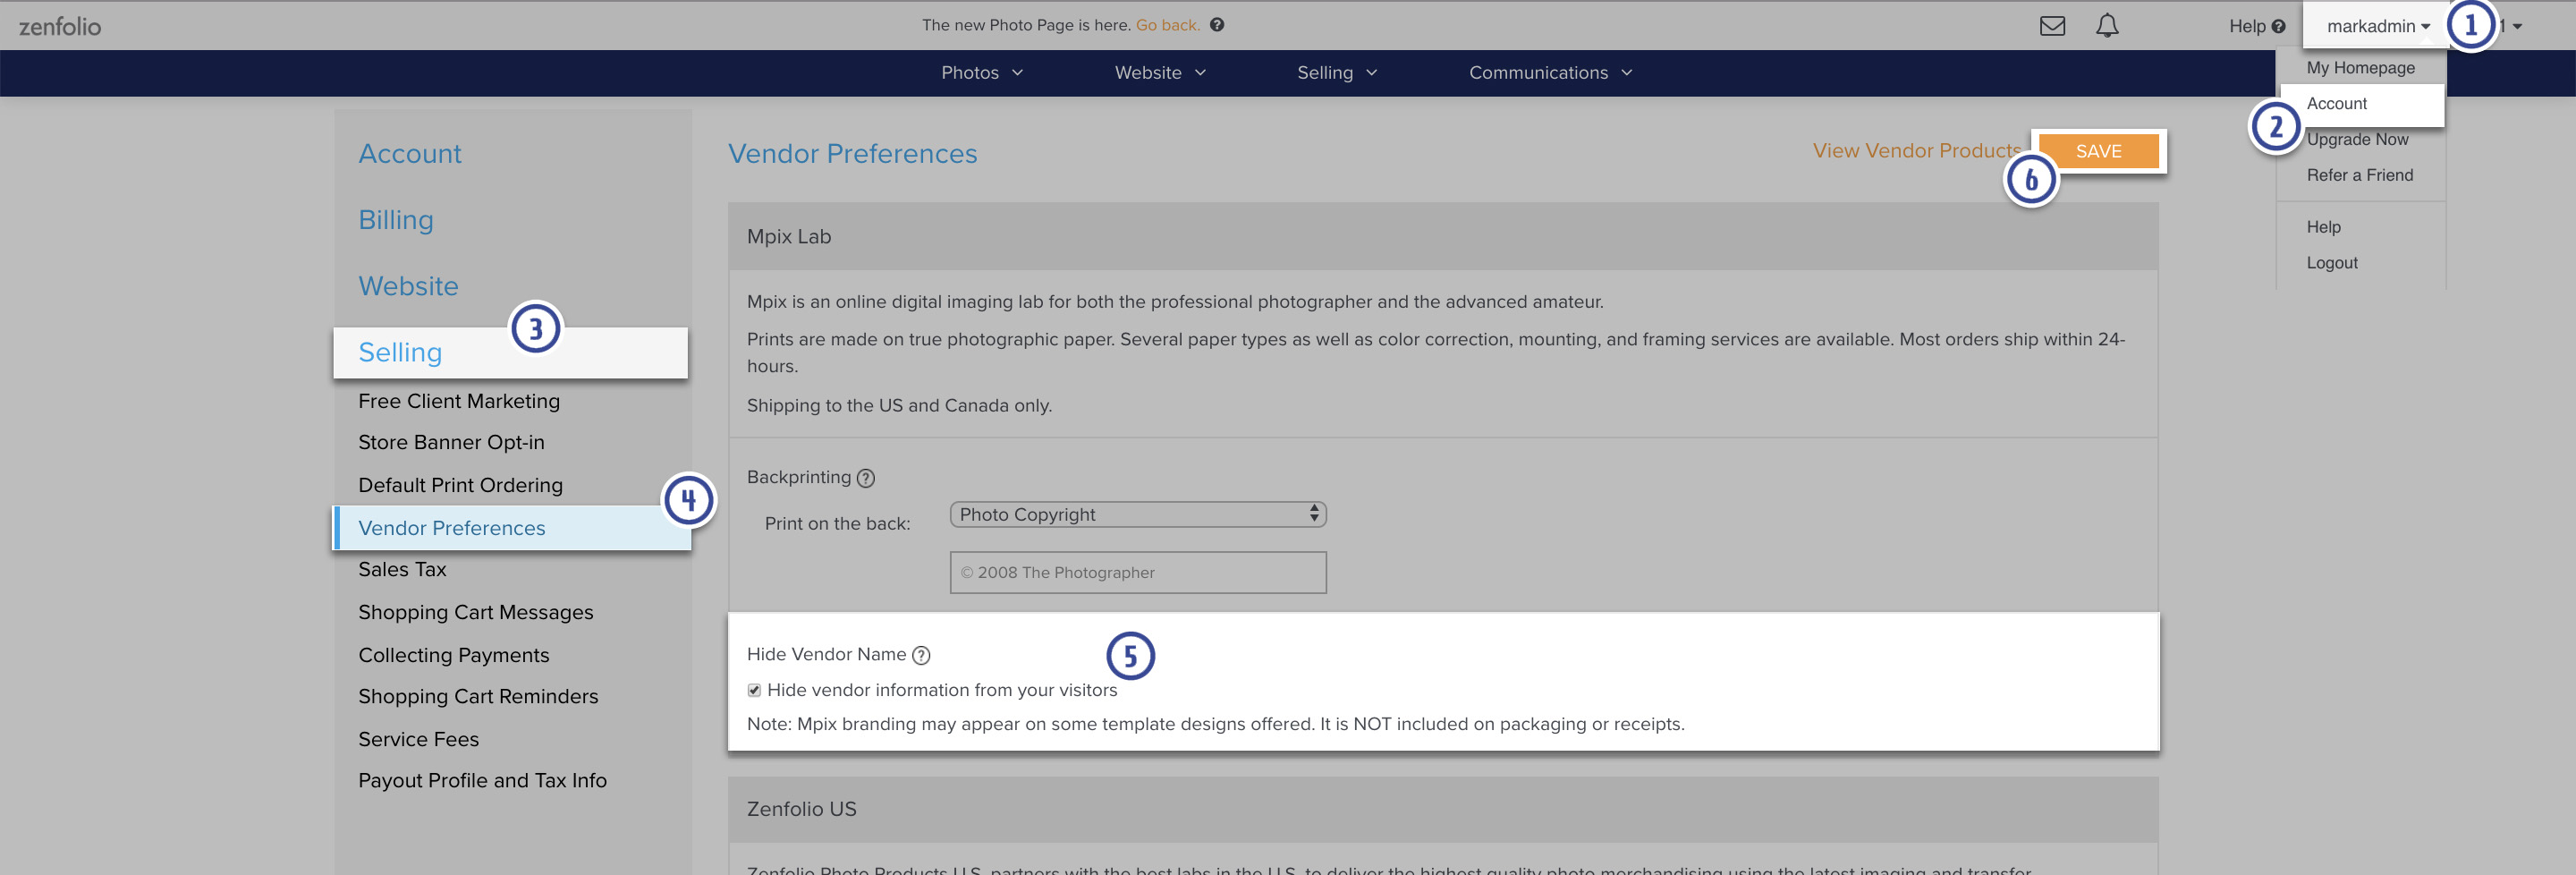Viewport: 2576px width, 875px height.
Task: Select Upgrade Now menu entry
Action: pos(2357,140)
